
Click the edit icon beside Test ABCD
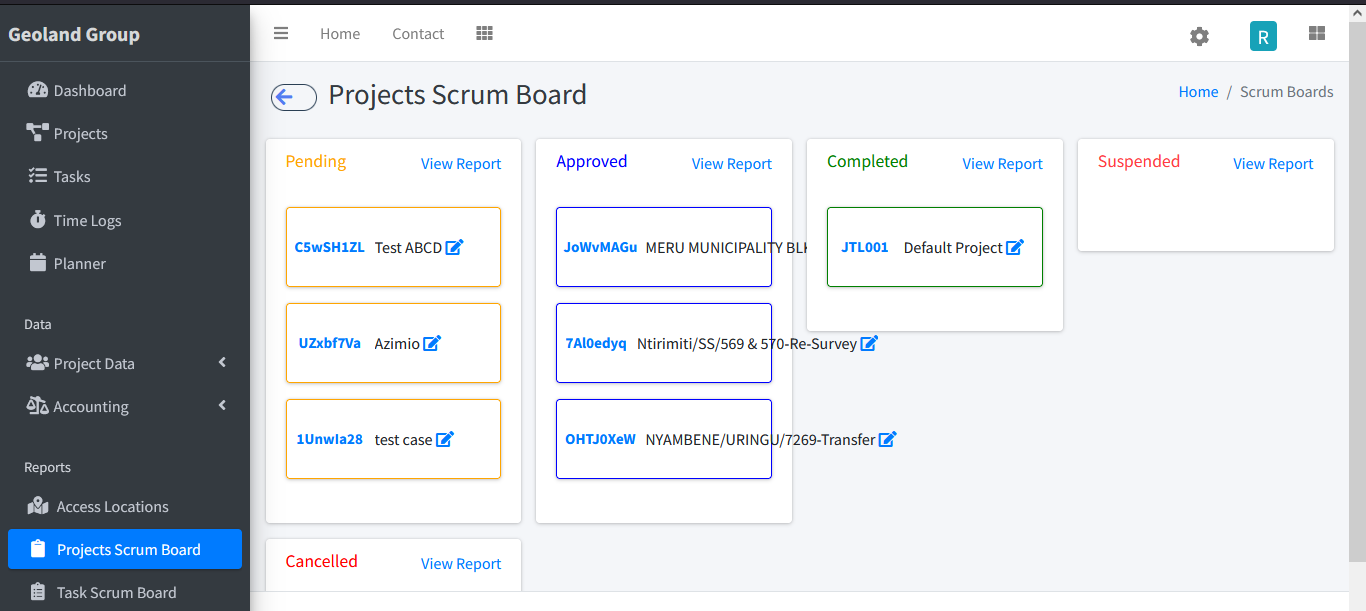[x=454, y=247]
